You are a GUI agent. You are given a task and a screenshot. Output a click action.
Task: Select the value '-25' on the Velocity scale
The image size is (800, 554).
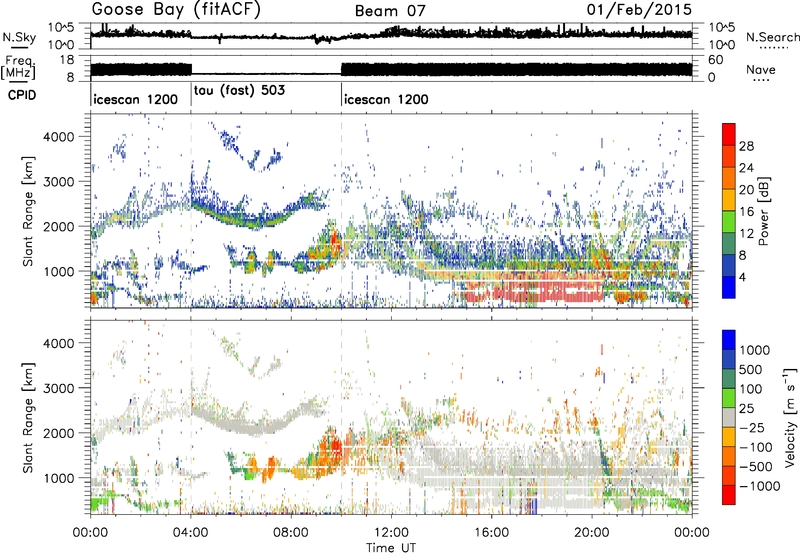(752, 427)
